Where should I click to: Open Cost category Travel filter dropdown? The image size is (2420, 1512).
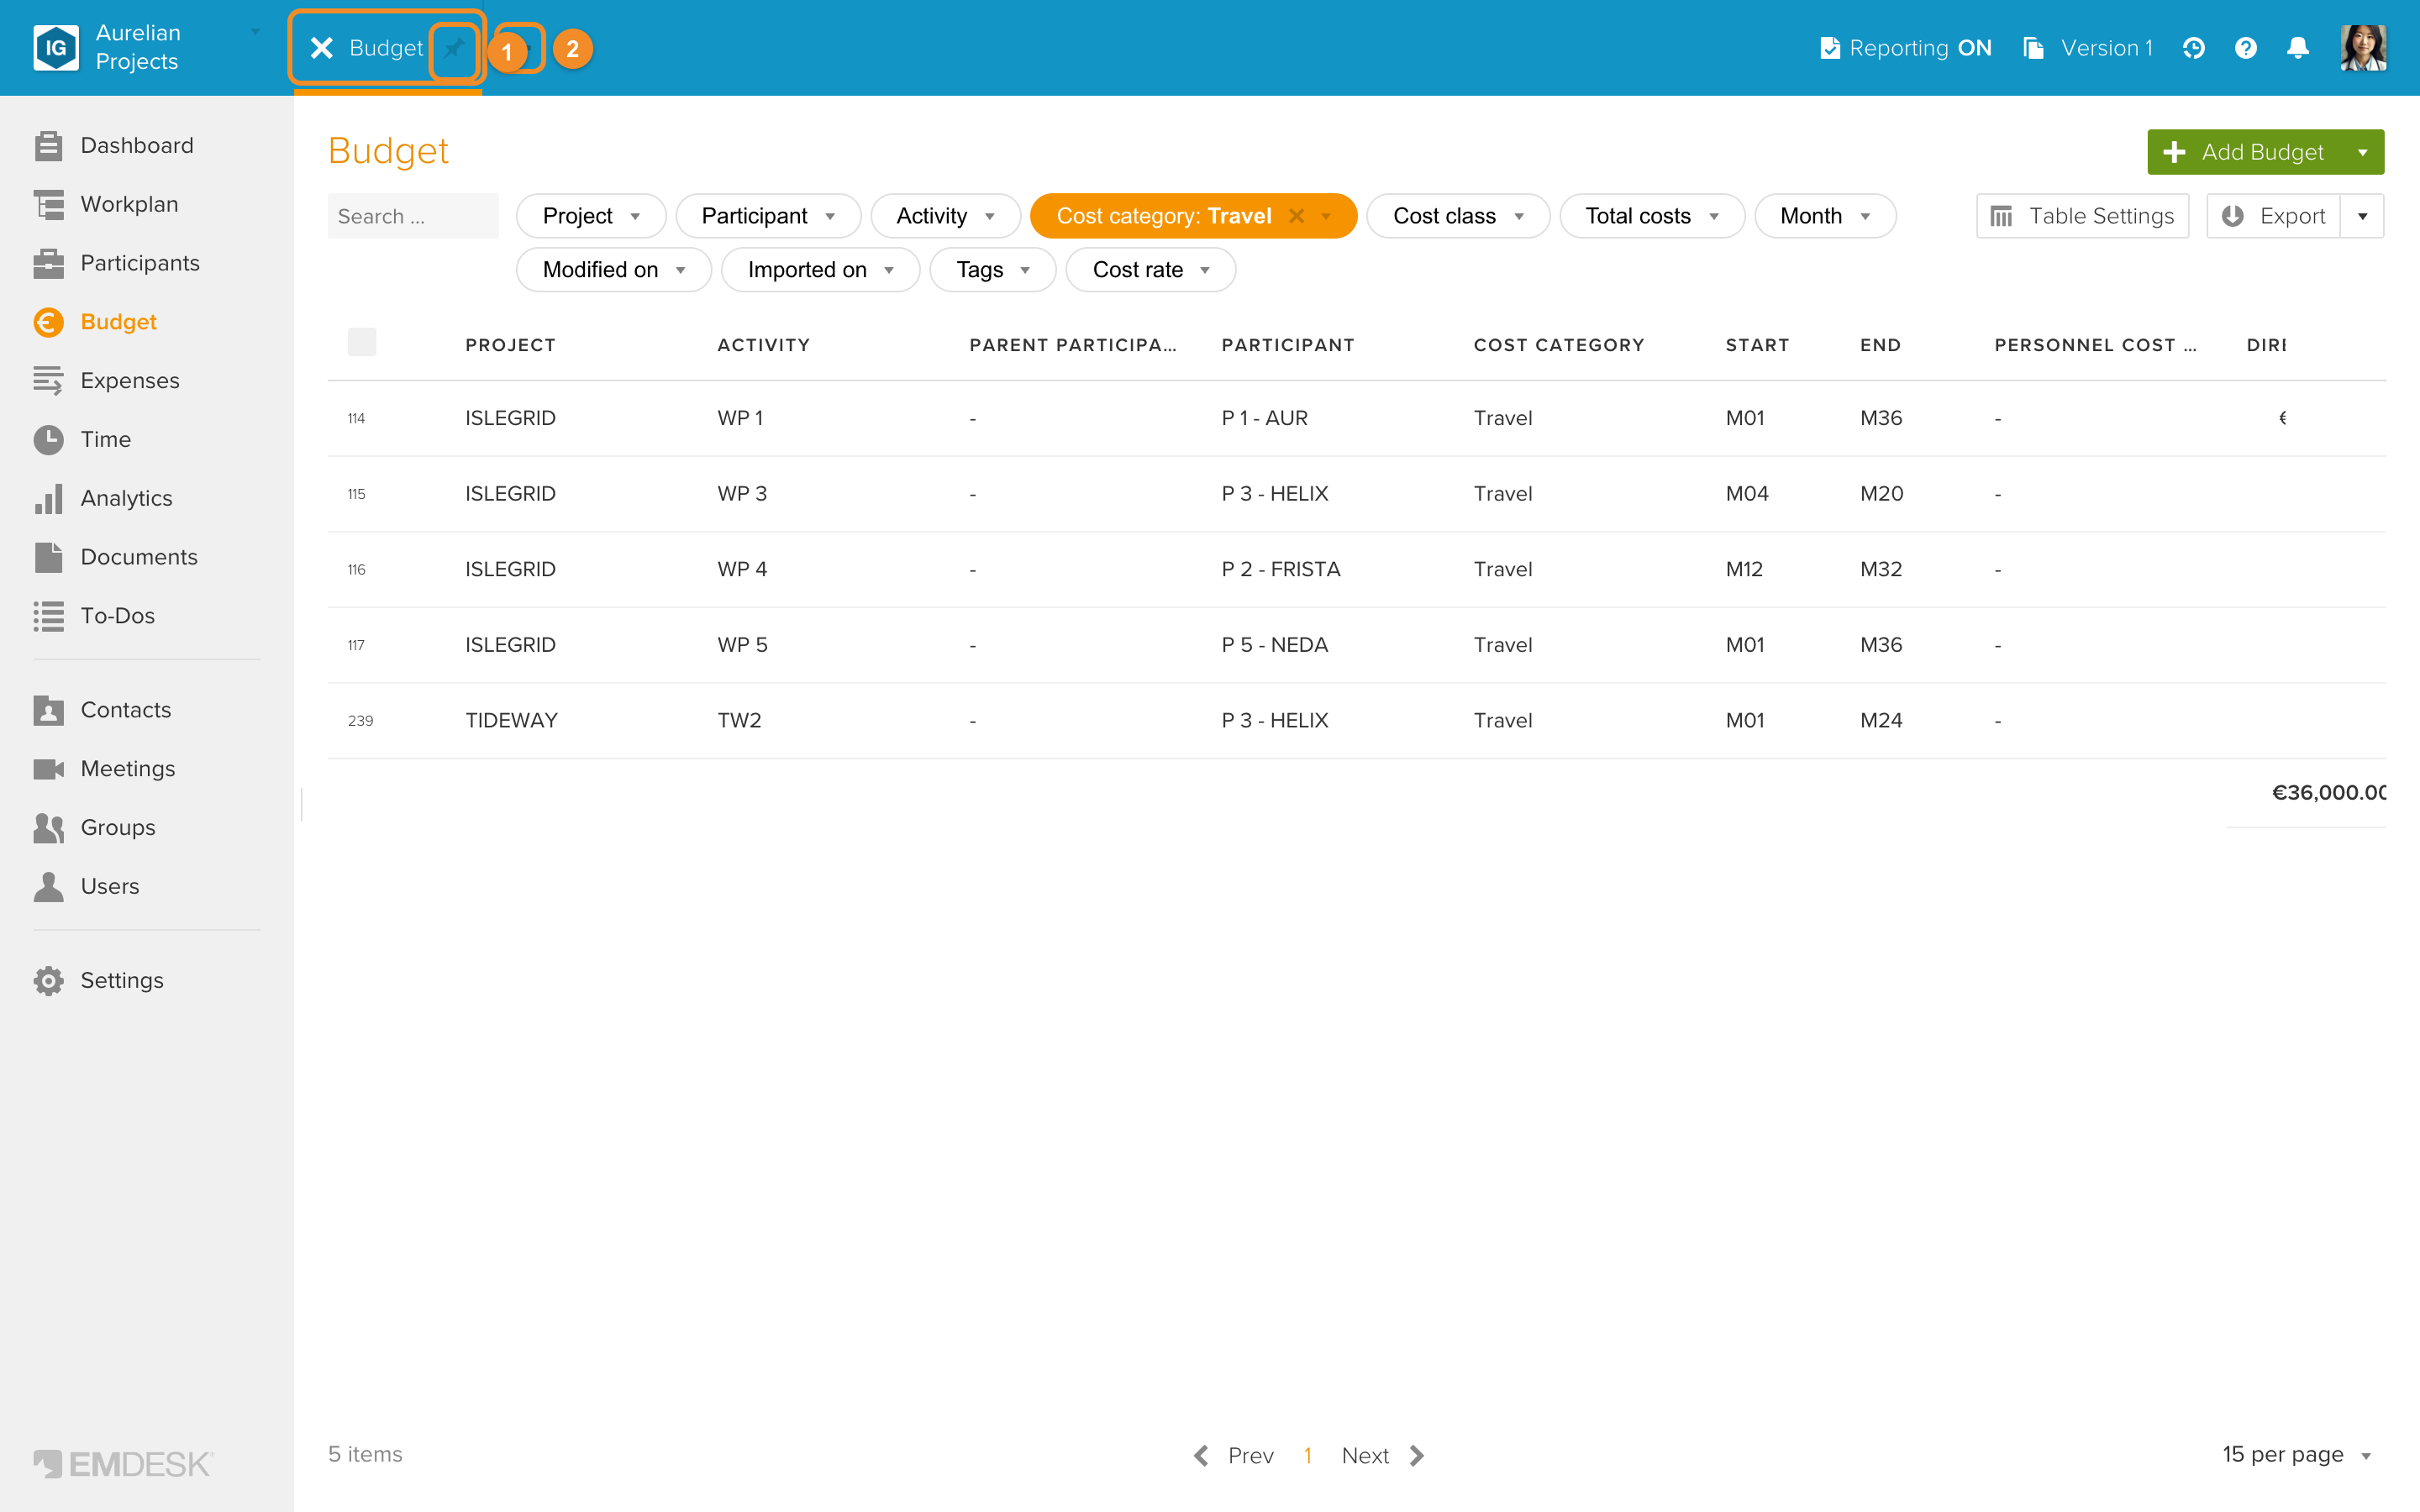(1326, 217)
